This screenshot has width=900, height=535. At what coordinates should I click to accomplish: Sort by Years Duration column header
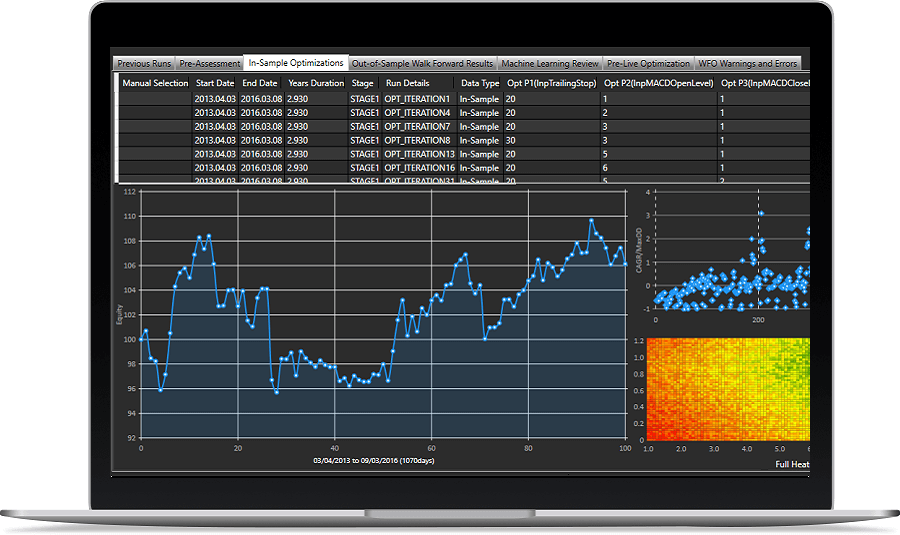[316, 83]
